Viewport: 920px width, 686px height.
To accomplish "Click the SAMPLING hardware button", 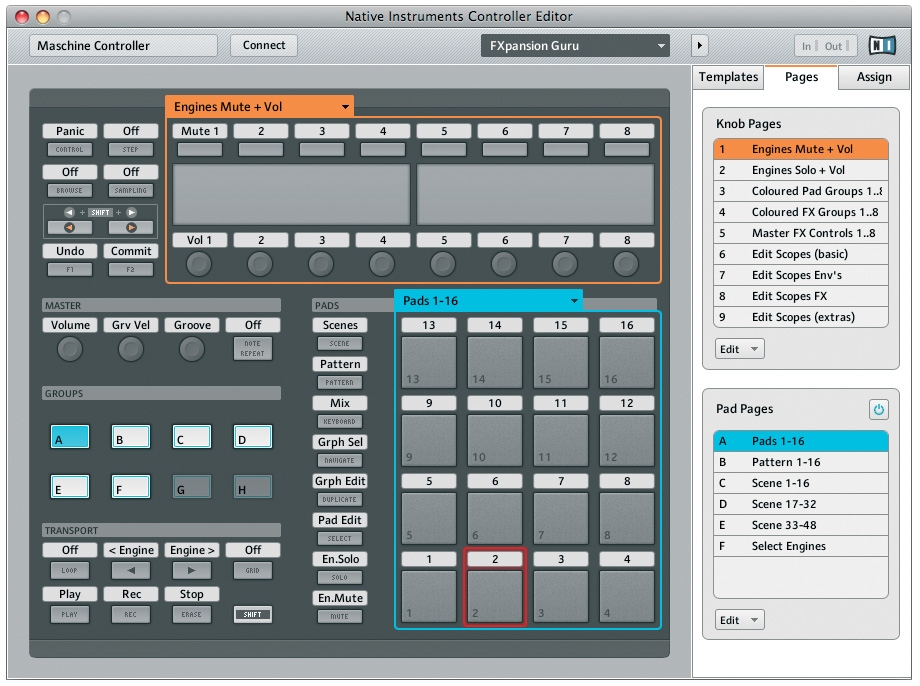I will click(131, 190).
